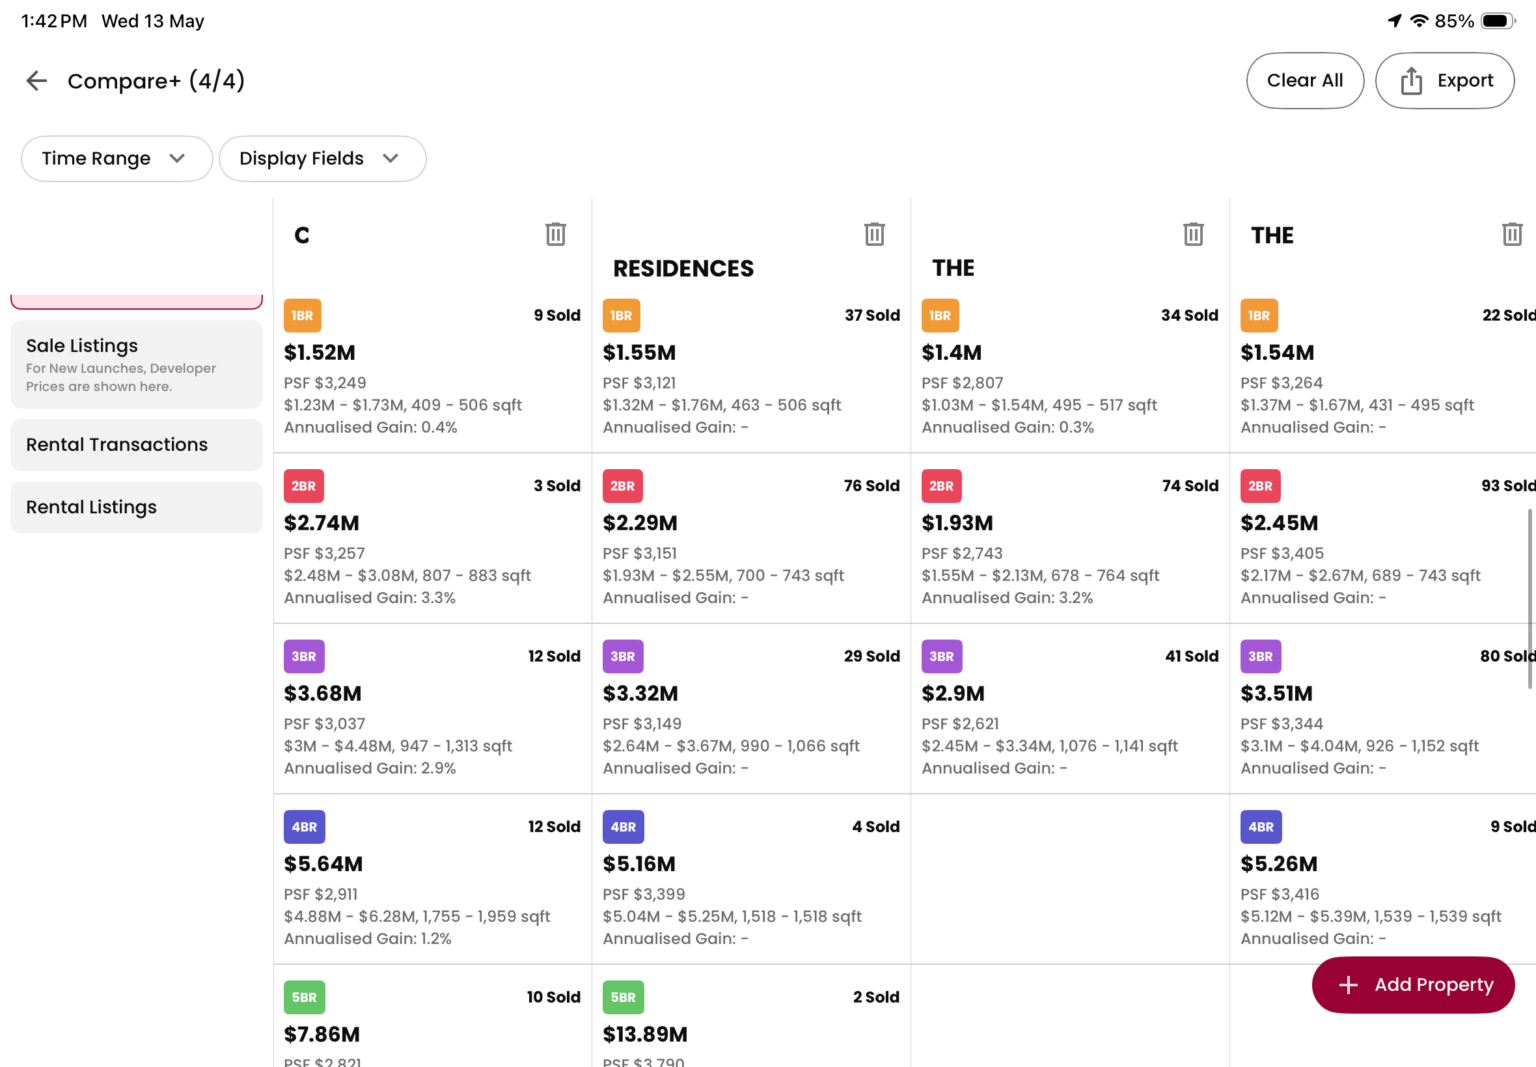This screenshot has height=1067, width=1536.
Task: Tap the battery indicator in status bar
Action: pos(1498,21)
